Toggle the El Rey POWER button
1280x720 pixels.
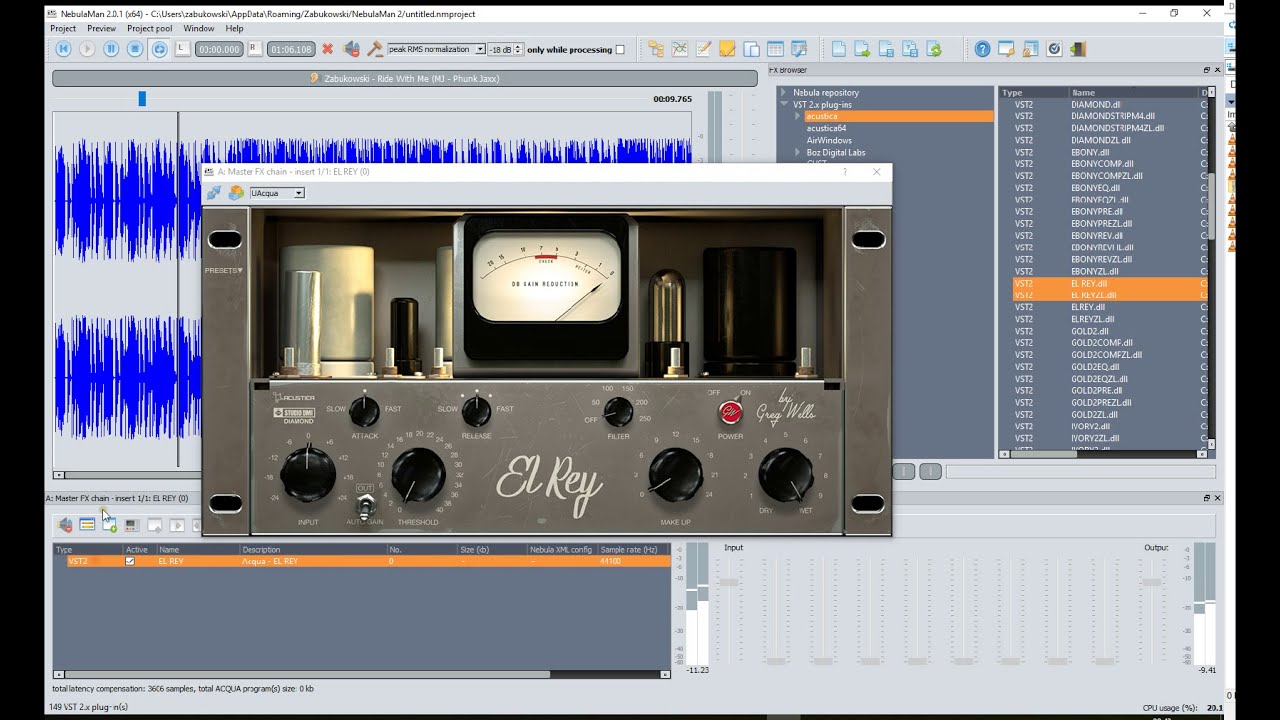(x=731, y=413)
